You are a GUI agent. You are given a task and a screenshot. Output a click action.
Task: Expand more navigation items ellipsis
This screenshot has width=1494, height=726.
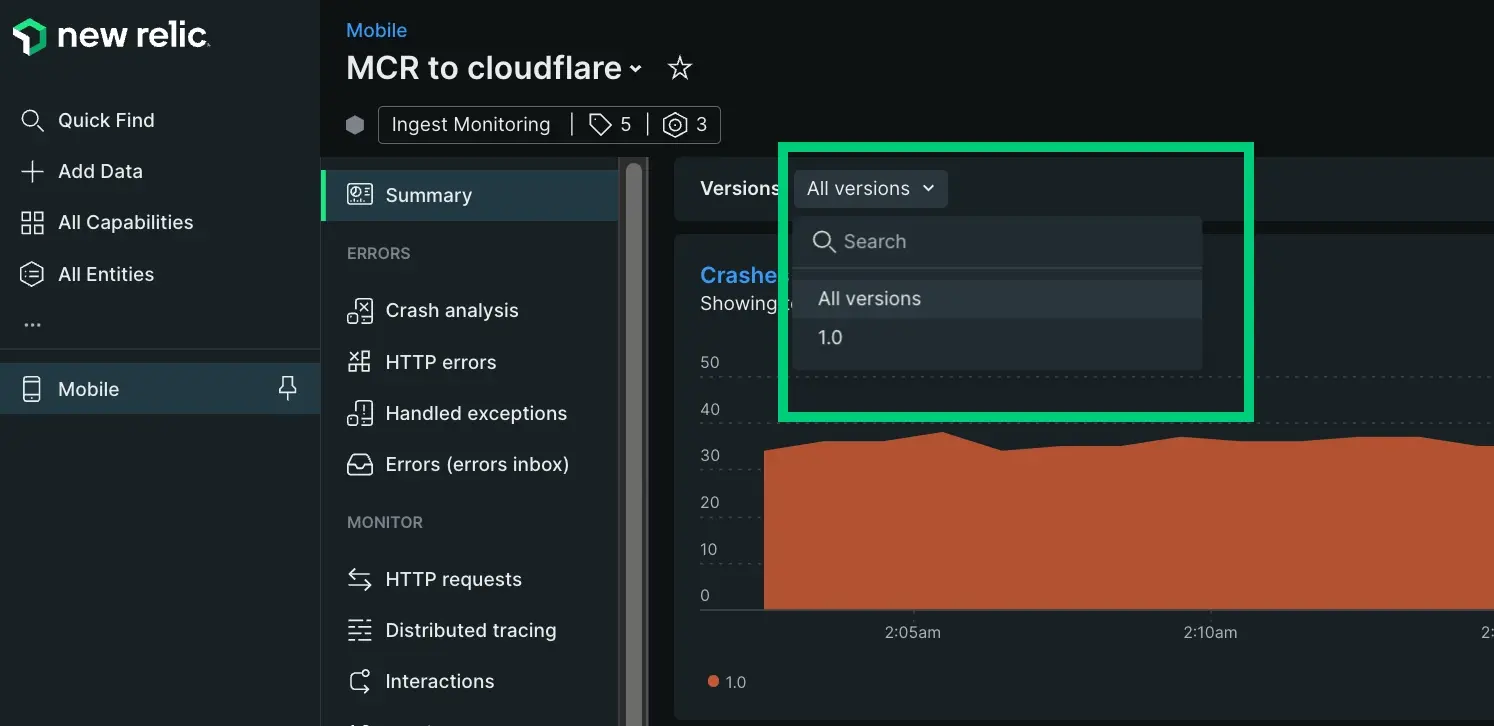pos(32,325)
